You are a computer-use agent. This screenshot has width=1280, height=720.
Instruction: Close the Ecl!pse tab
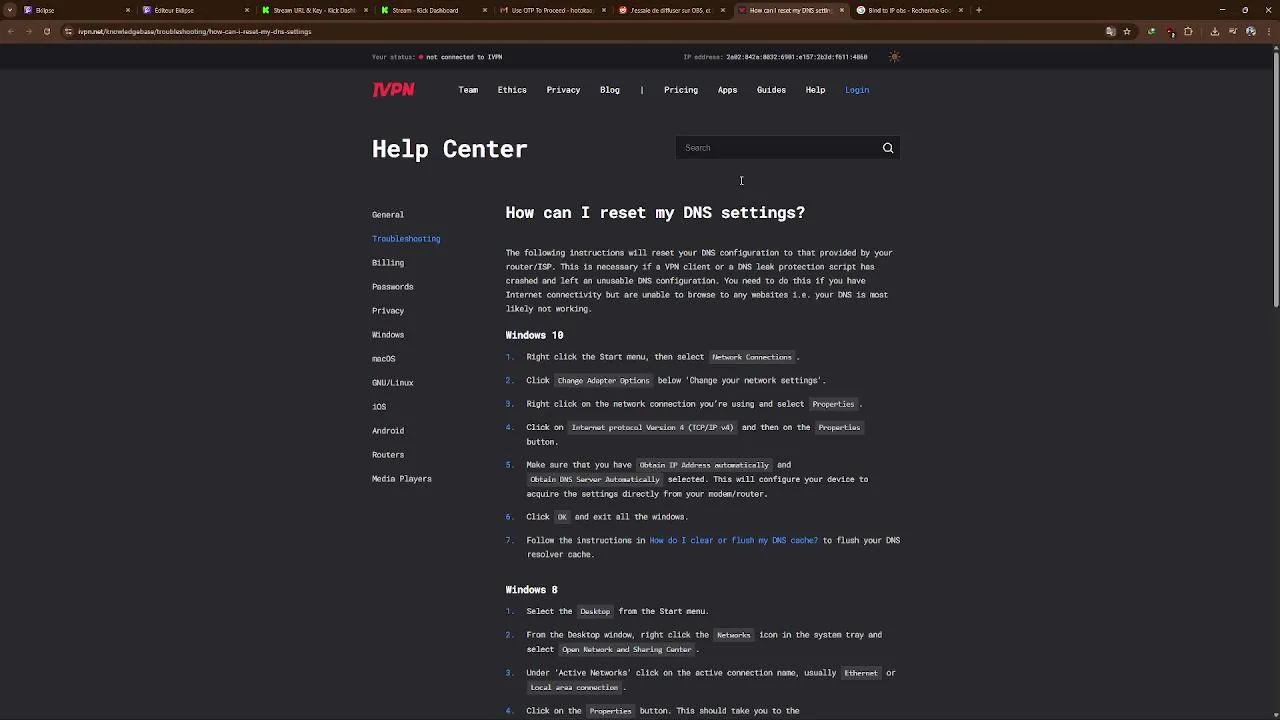tap(128, 10)
